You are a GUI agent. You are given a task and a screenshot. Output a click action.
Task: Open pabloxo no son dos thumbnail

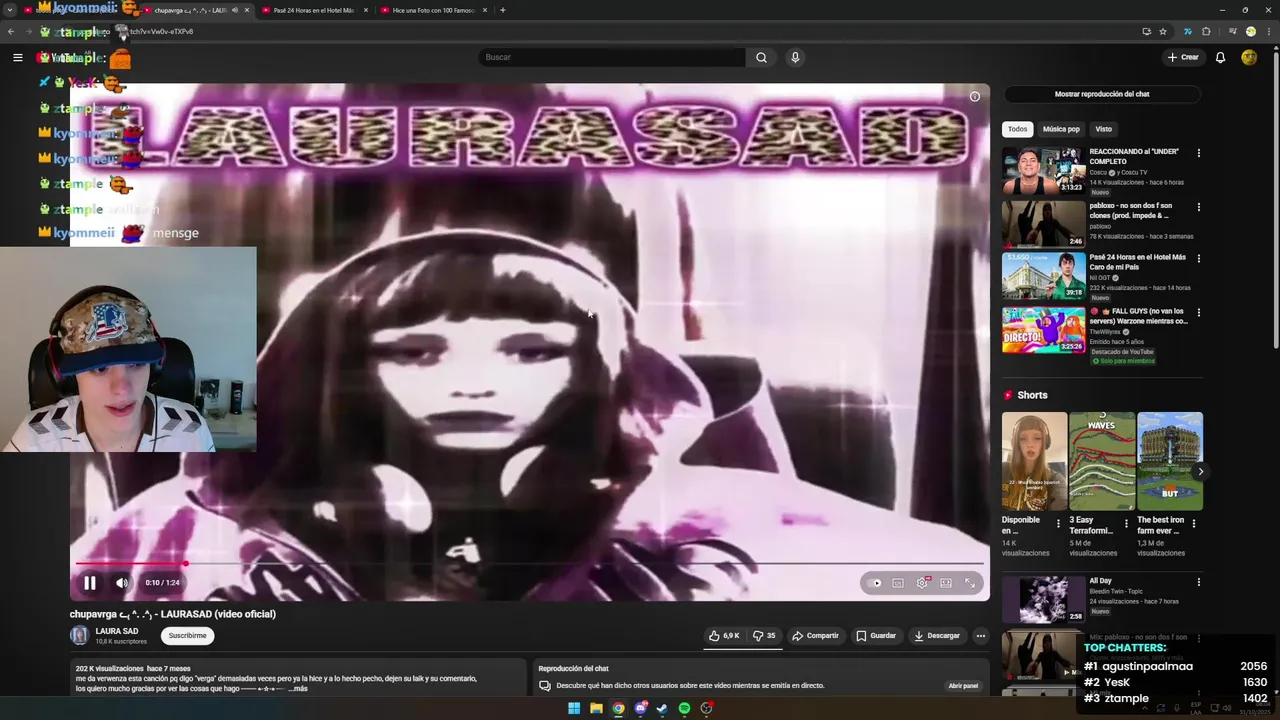click(x=1044, y=224)
